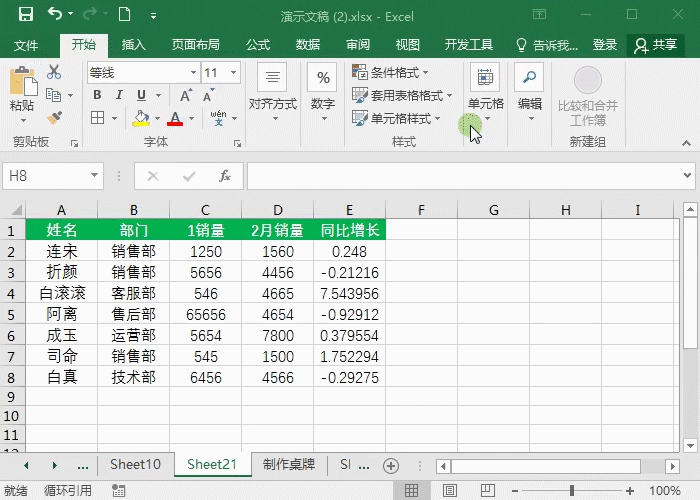Click the Select All corner triangle

[17, 210]
